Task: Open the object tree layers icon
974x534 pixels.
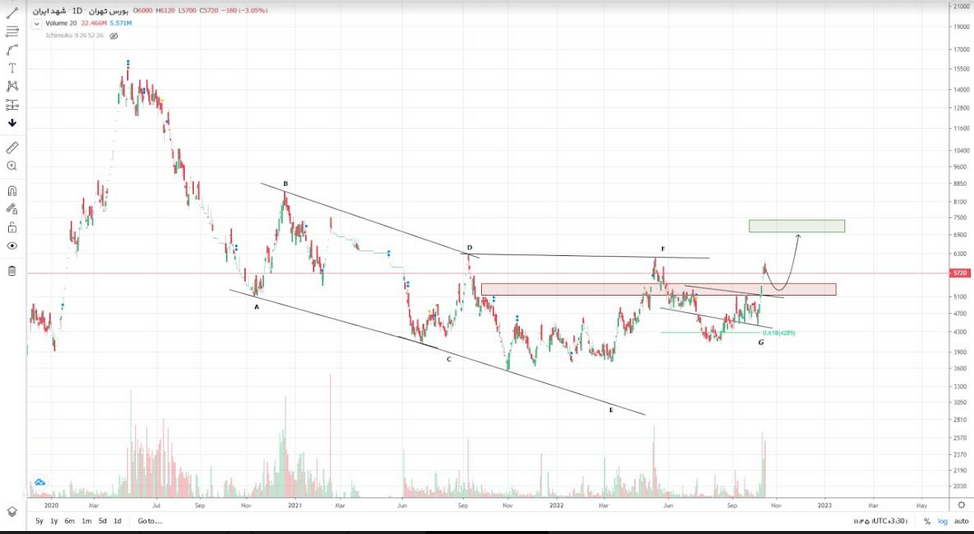Action: tap(12, 511)
